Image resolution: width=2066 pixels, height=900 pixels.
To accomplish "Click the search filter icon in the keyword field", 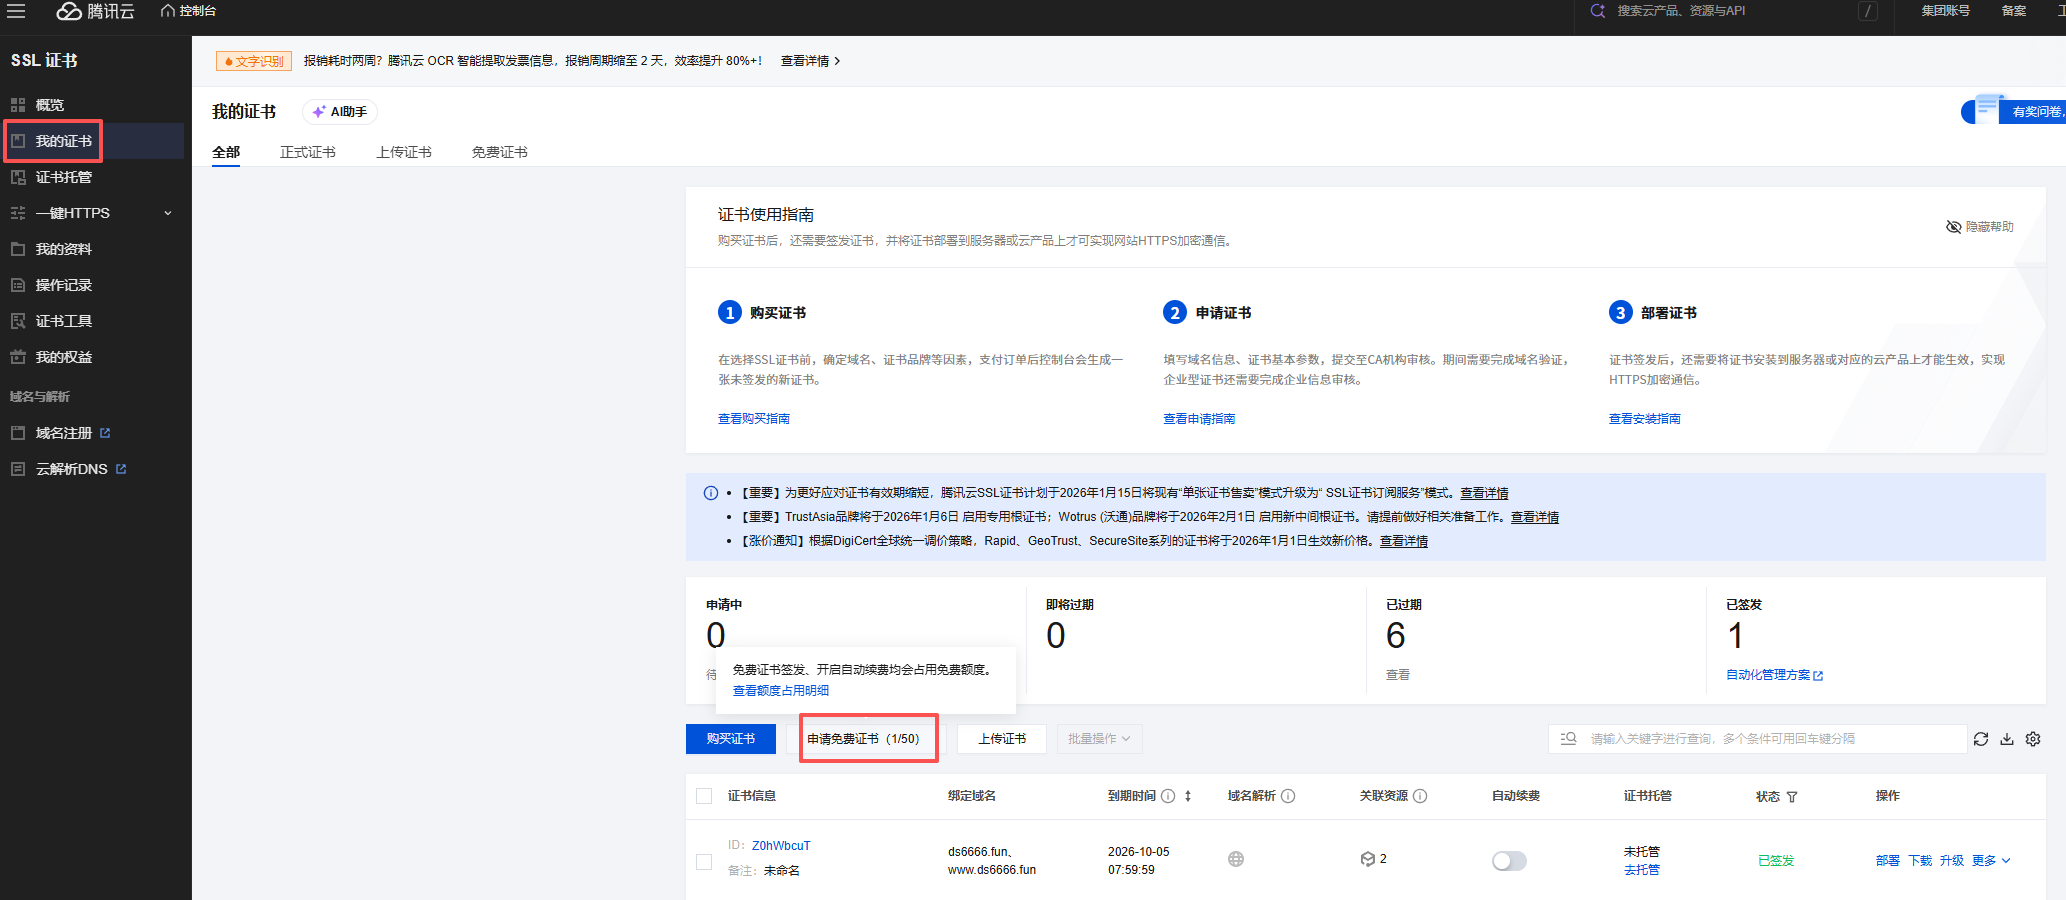I will tap(1569, 739).
